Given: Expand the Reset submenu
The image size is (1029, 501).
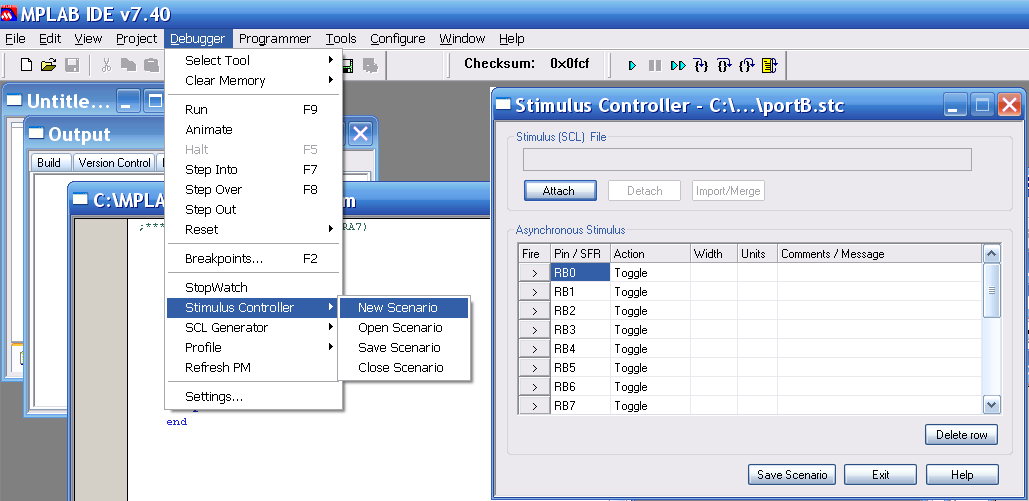Looking at the screenshot, I should [253, 230].
